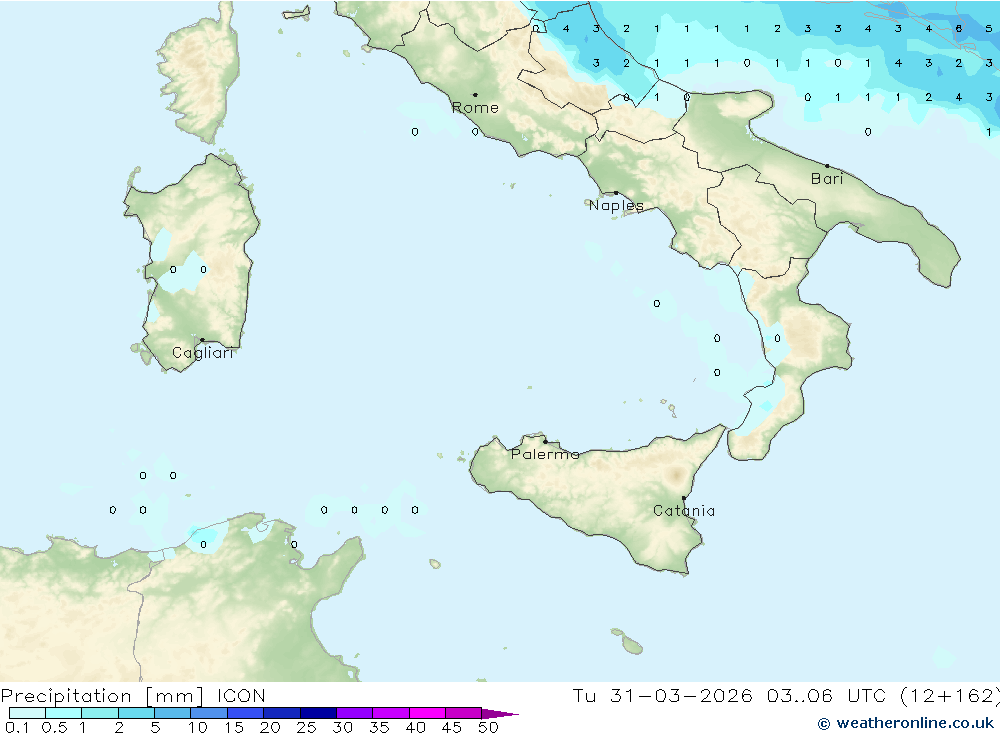Click the '0.5' legend scale value
This screenshot has height=733, width=1000.
pyautogui.click(x=54, y=727)
